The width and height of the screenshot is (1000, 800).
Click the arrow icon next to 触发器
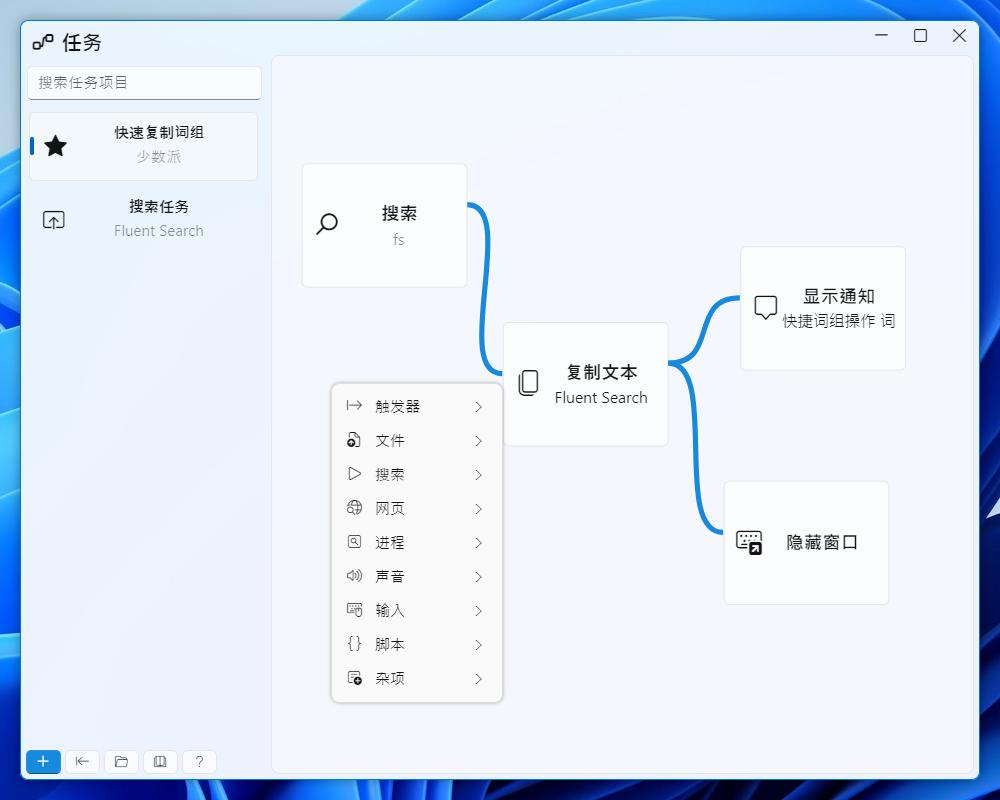pos(354,406)
